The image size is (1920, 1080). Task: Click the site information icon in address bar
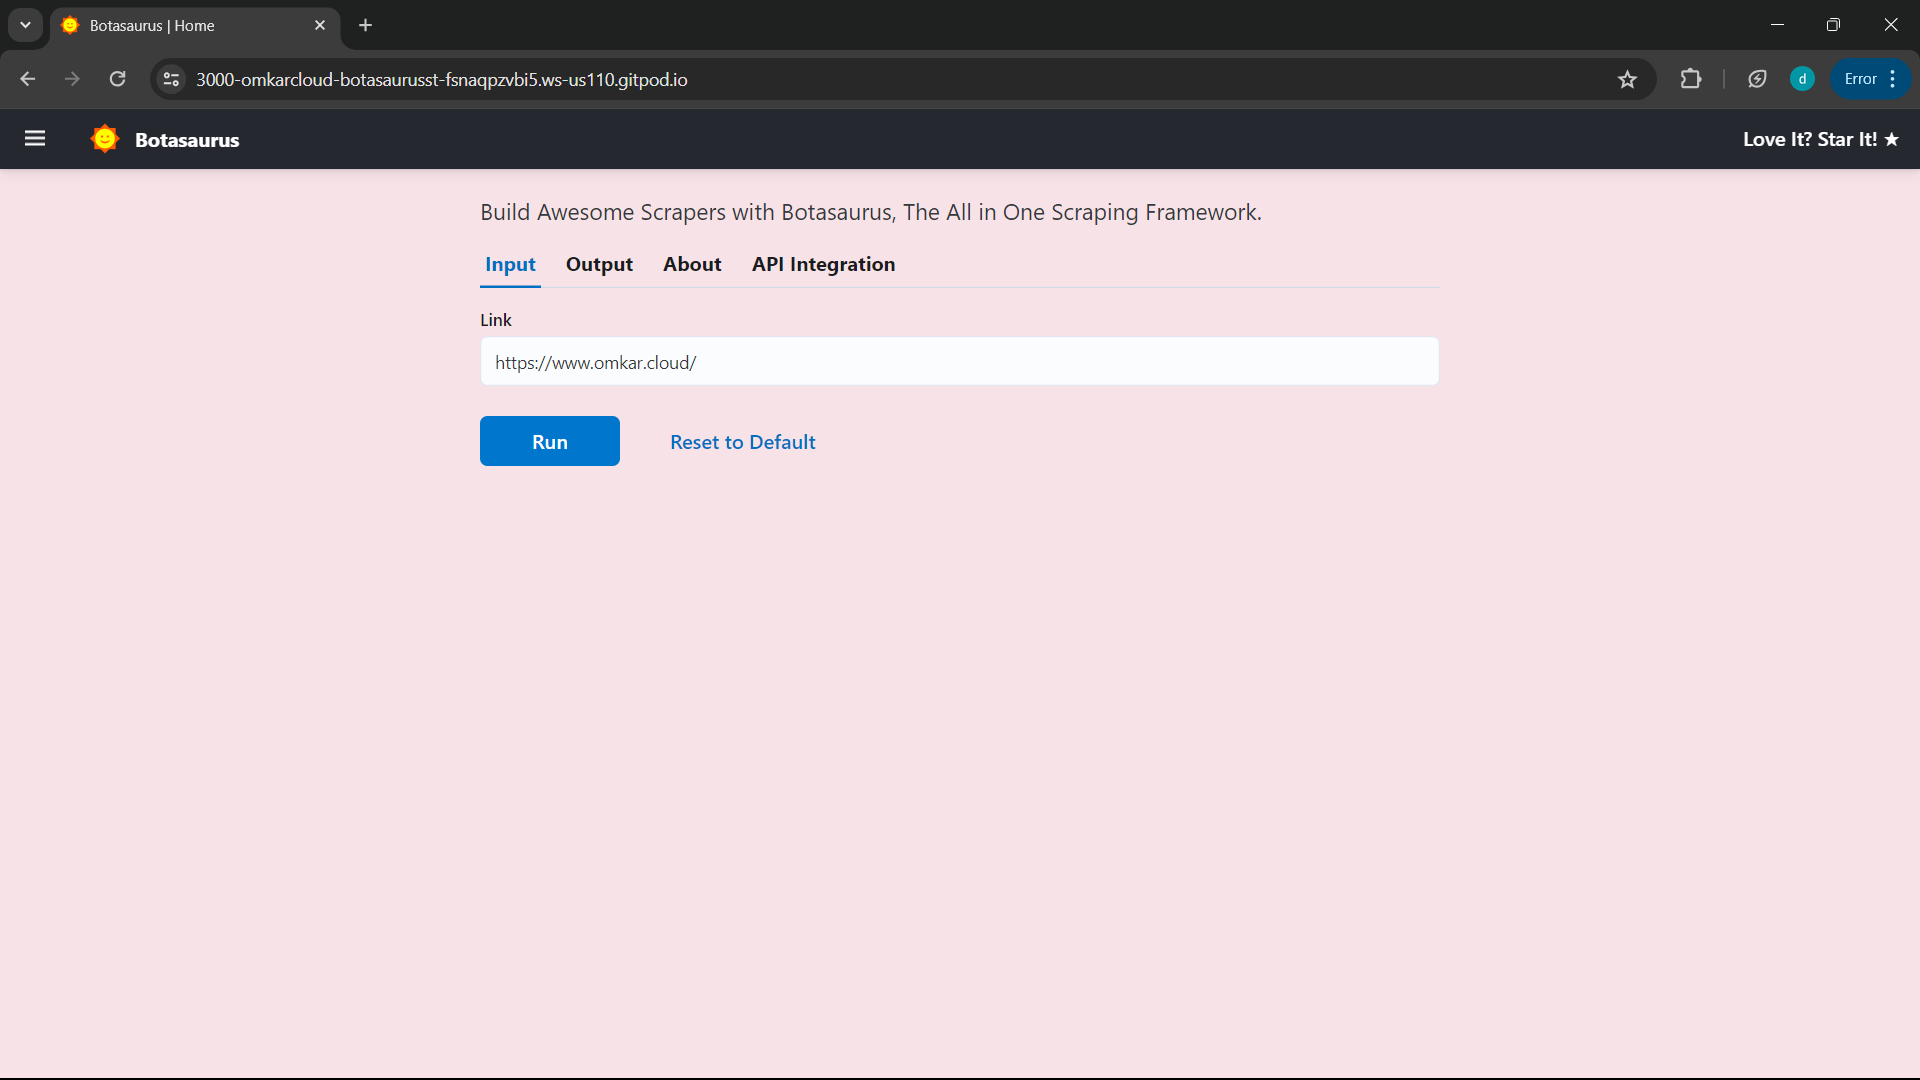[171, 79]
